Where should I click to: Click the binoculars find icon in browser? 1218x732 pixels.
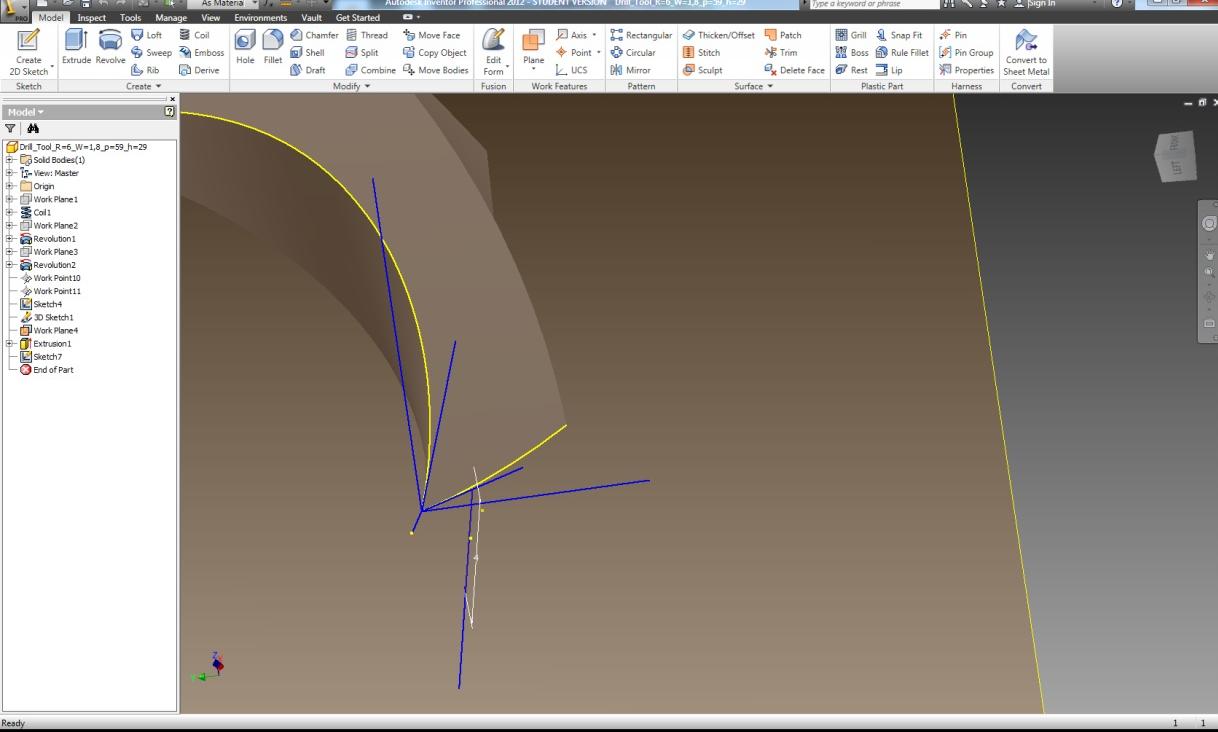click(x=32, y=128)
